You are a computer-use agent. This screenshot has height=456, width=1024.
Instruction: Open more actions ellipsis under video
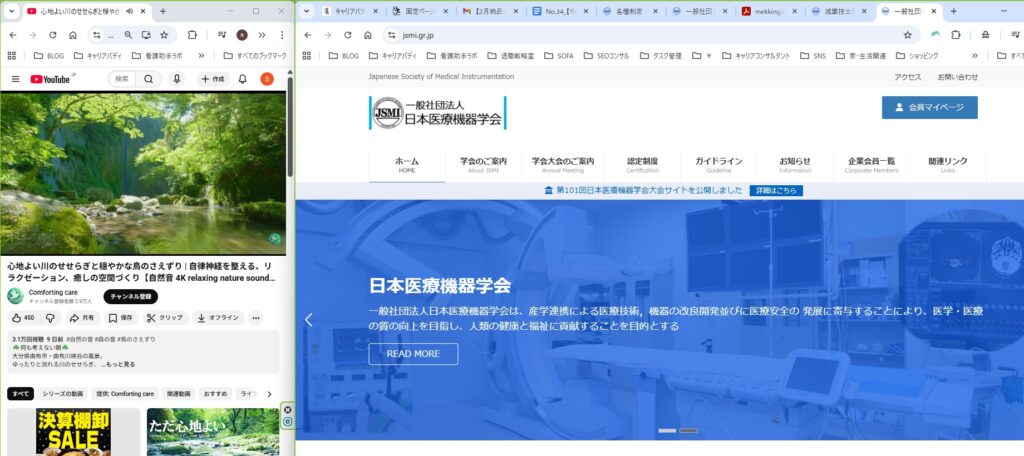tap(256, 318)
